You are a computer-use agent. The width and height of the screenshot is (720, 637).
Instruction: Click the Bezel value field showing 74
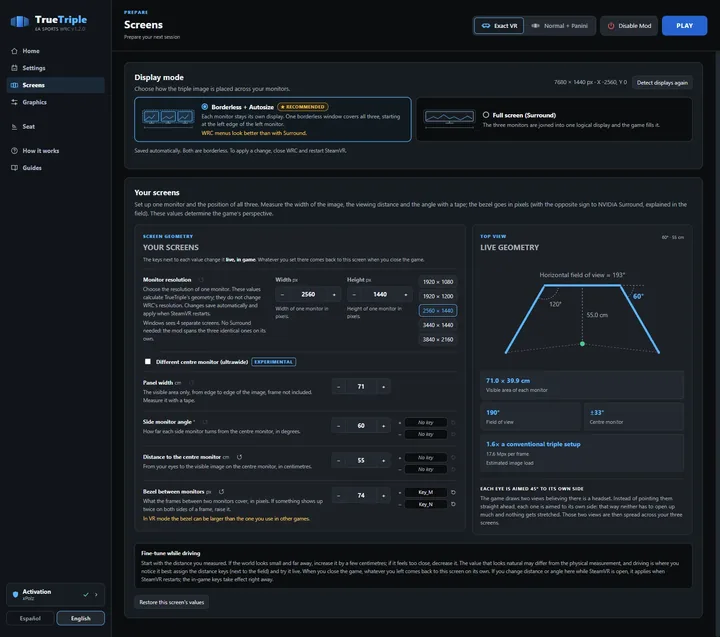pyautogui.click(x=361, y=496)
